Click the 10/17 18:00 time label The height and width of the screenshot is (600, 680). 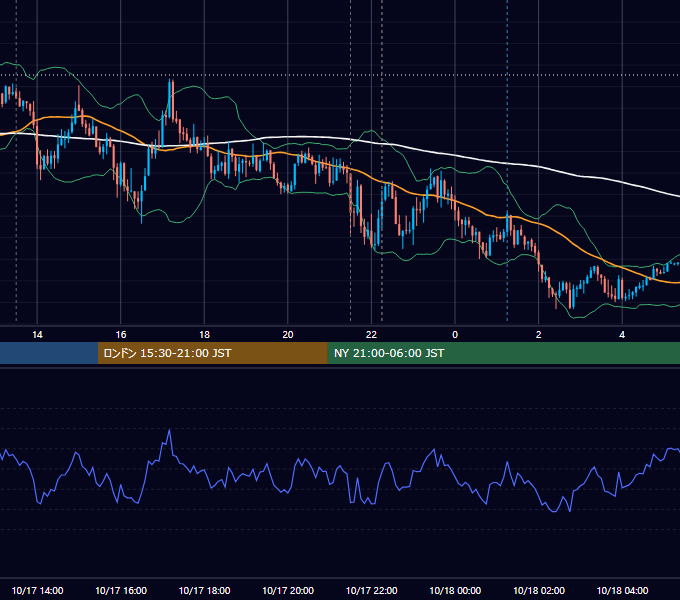coord(204,590)
